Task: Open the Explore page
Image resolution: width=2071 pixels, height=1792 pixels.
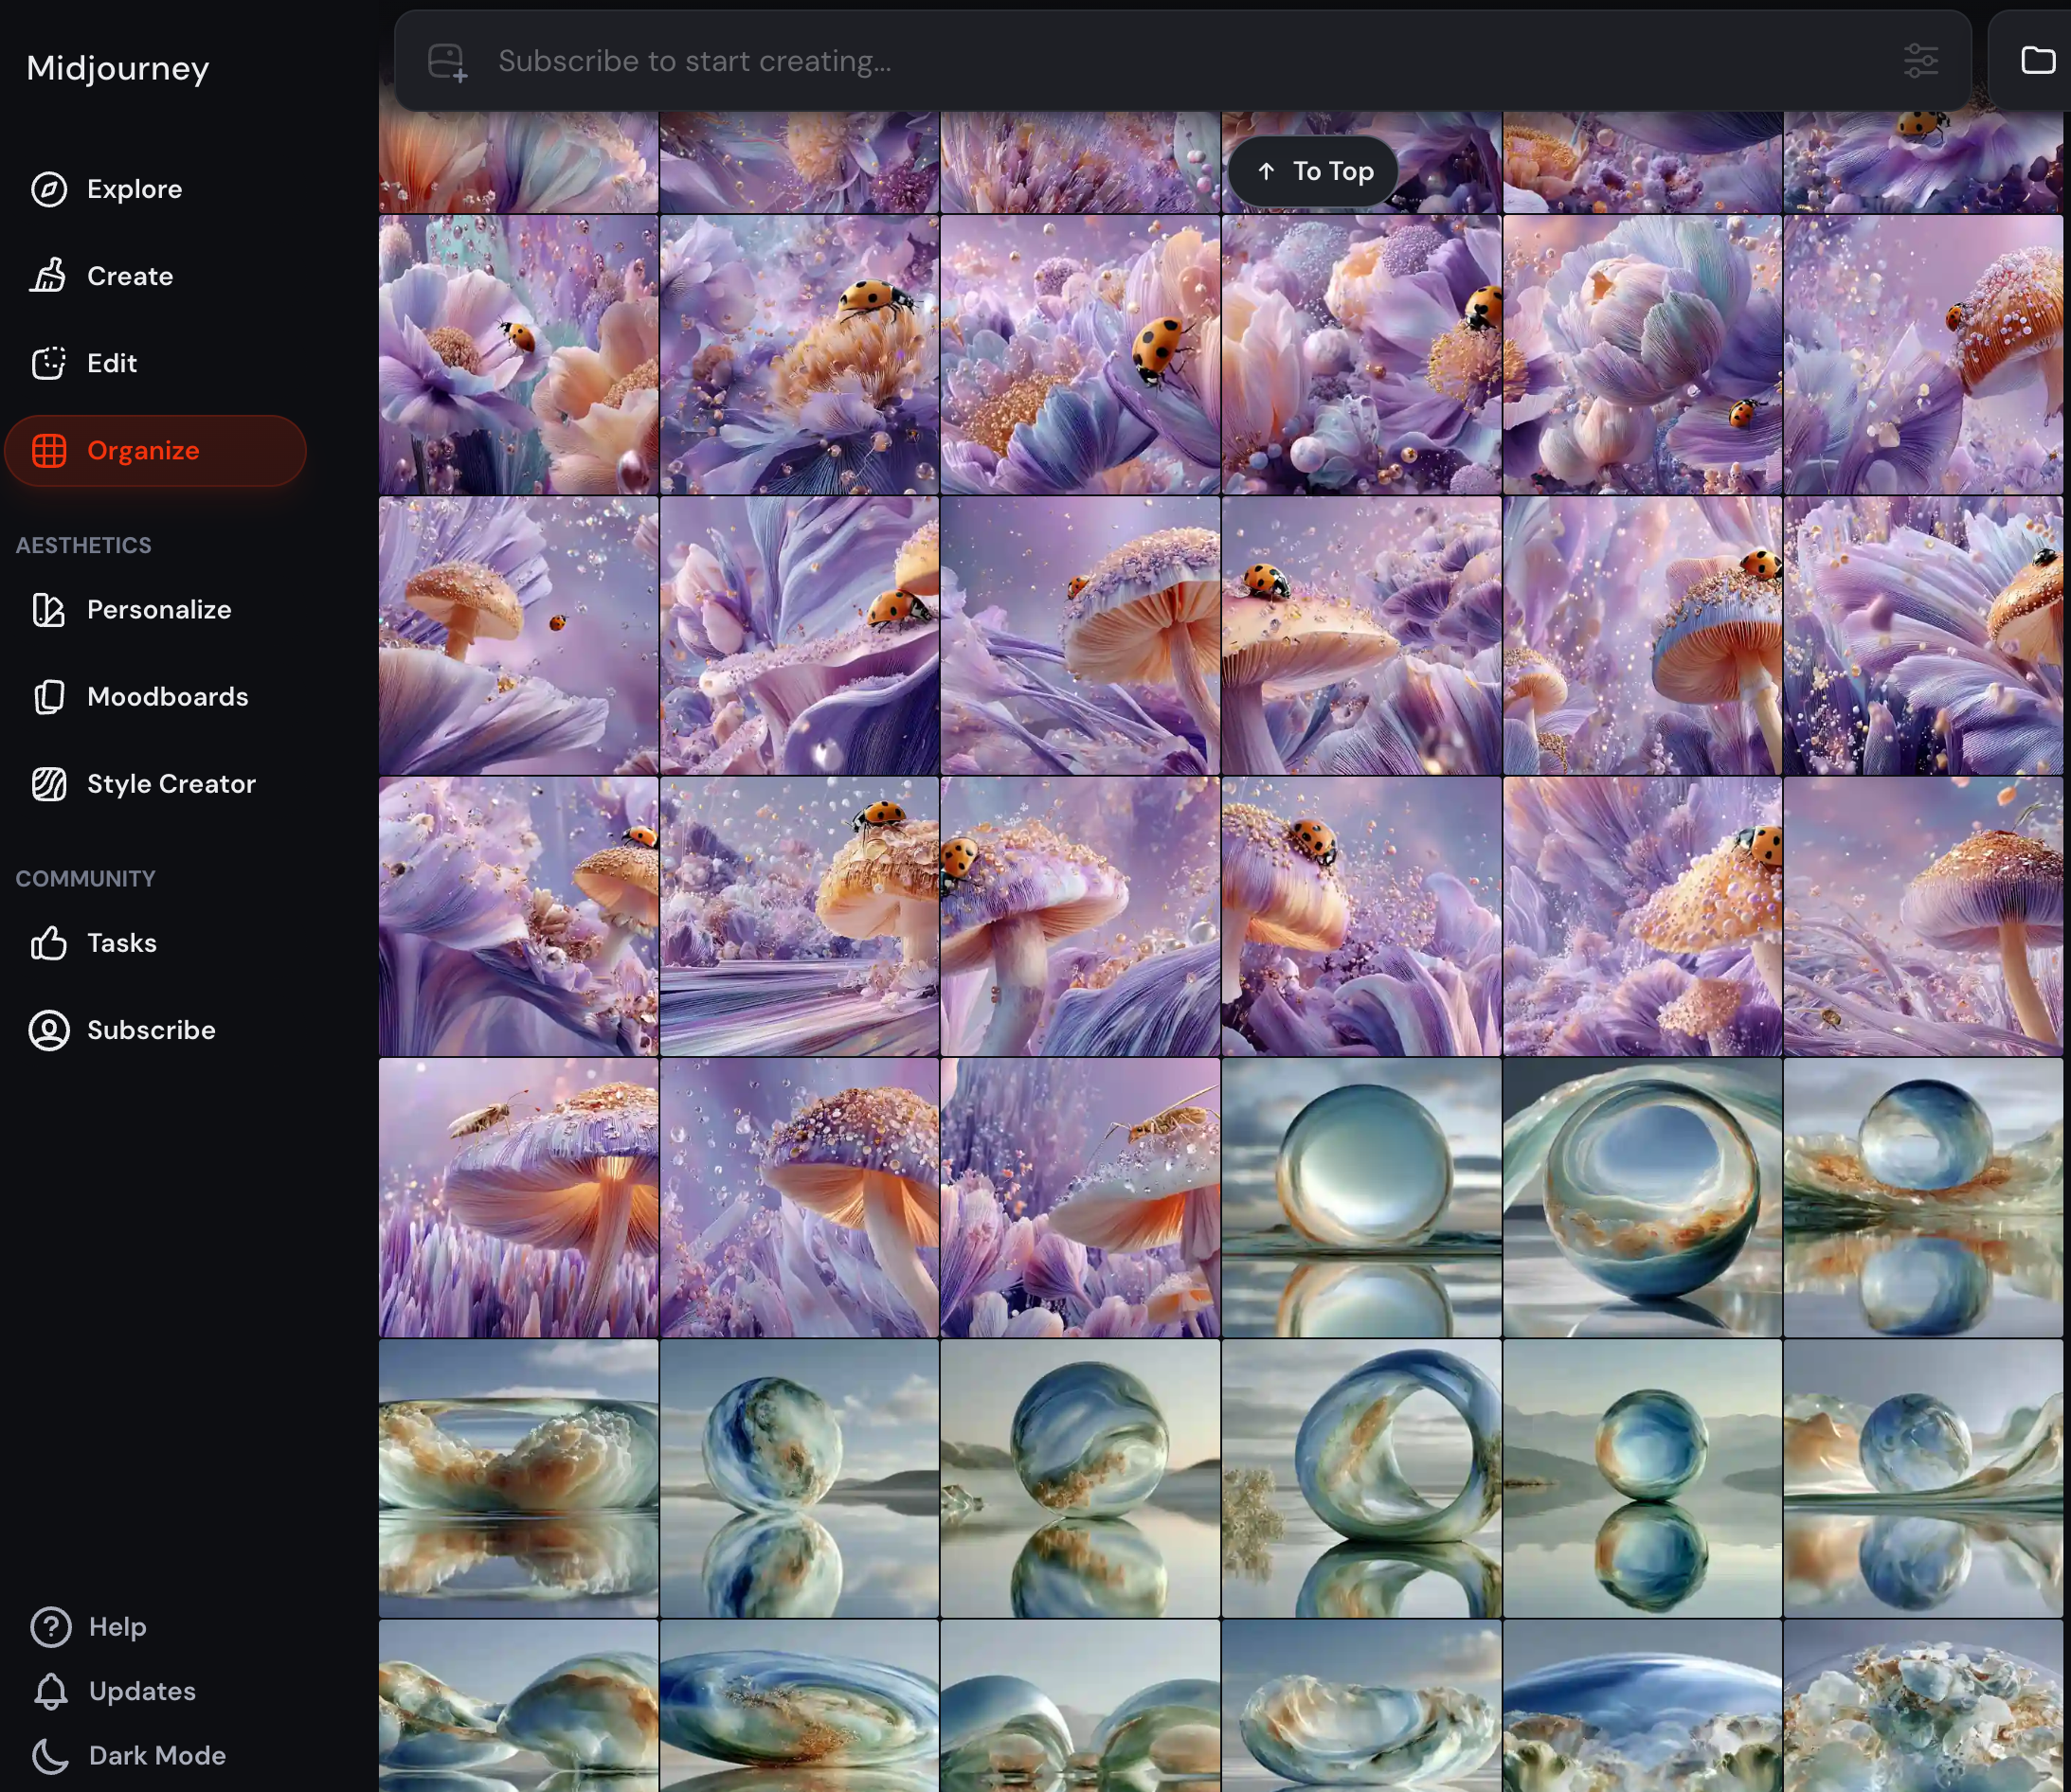Action: [134, 189]
